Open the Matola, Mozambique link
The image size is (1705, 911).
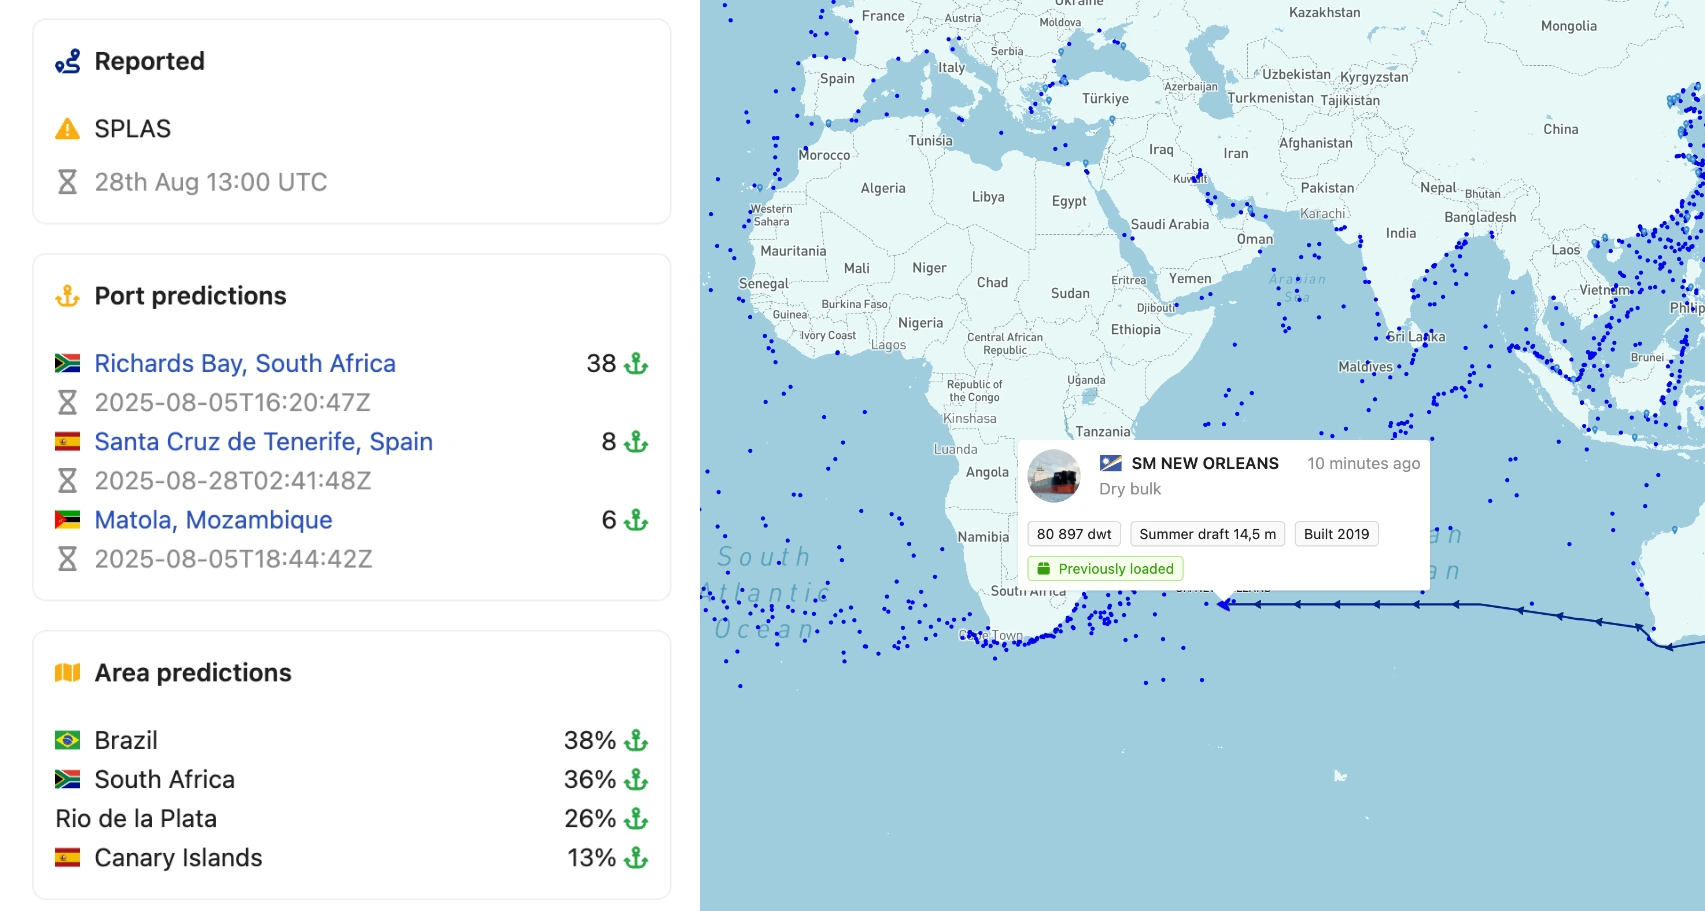(213, 520)
